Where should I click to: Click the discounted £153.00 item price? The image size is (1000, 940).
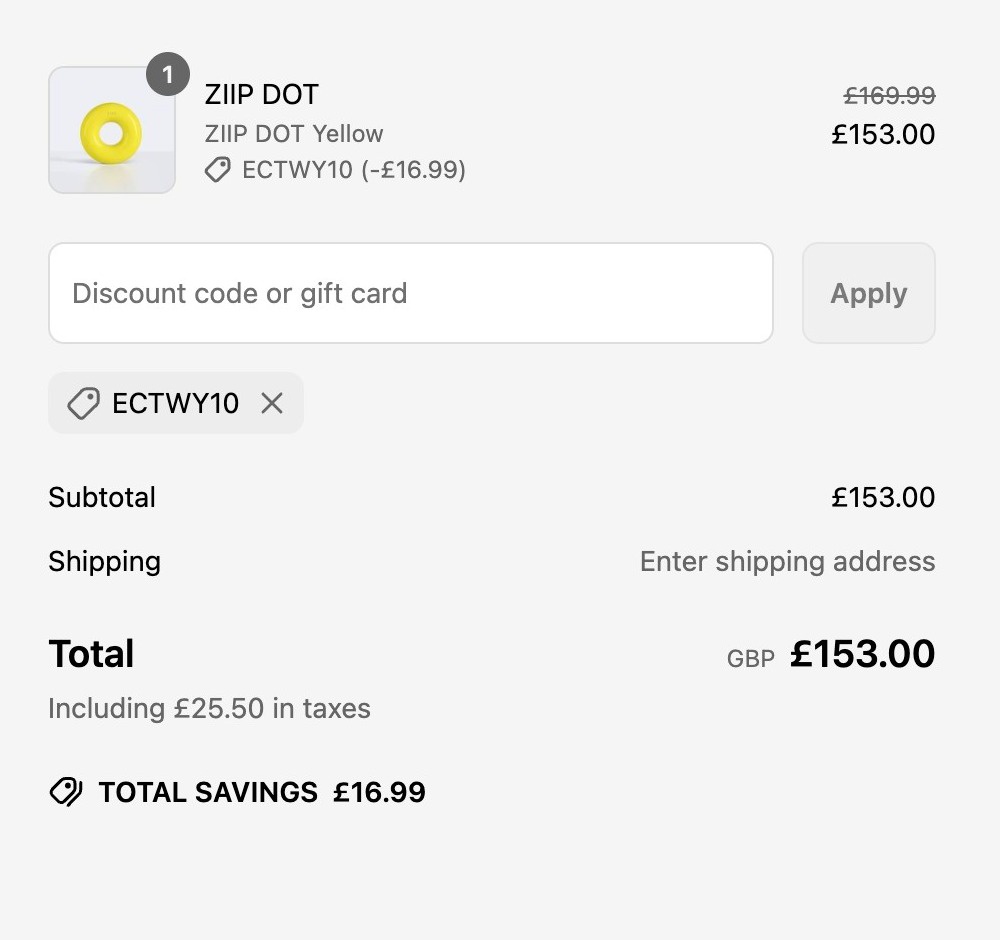tap(883, 135)
